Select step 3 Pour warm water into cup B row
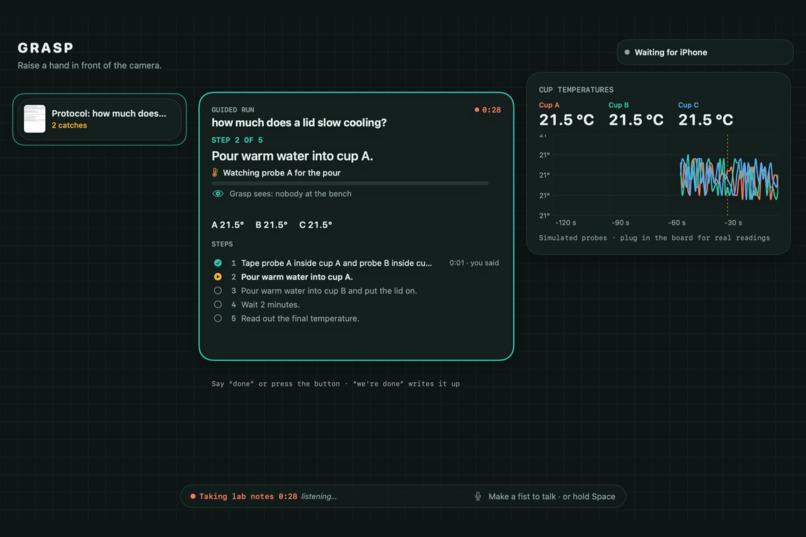The image size is (806, 537). click(x=356, y=291)
